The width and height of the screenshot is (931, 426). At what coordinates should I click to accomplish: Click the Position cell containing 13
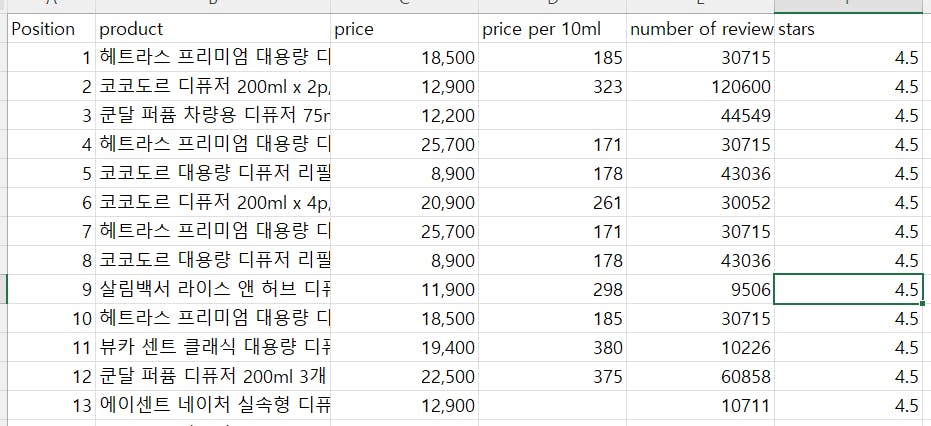pyautogui.click(x=50, y=406)
